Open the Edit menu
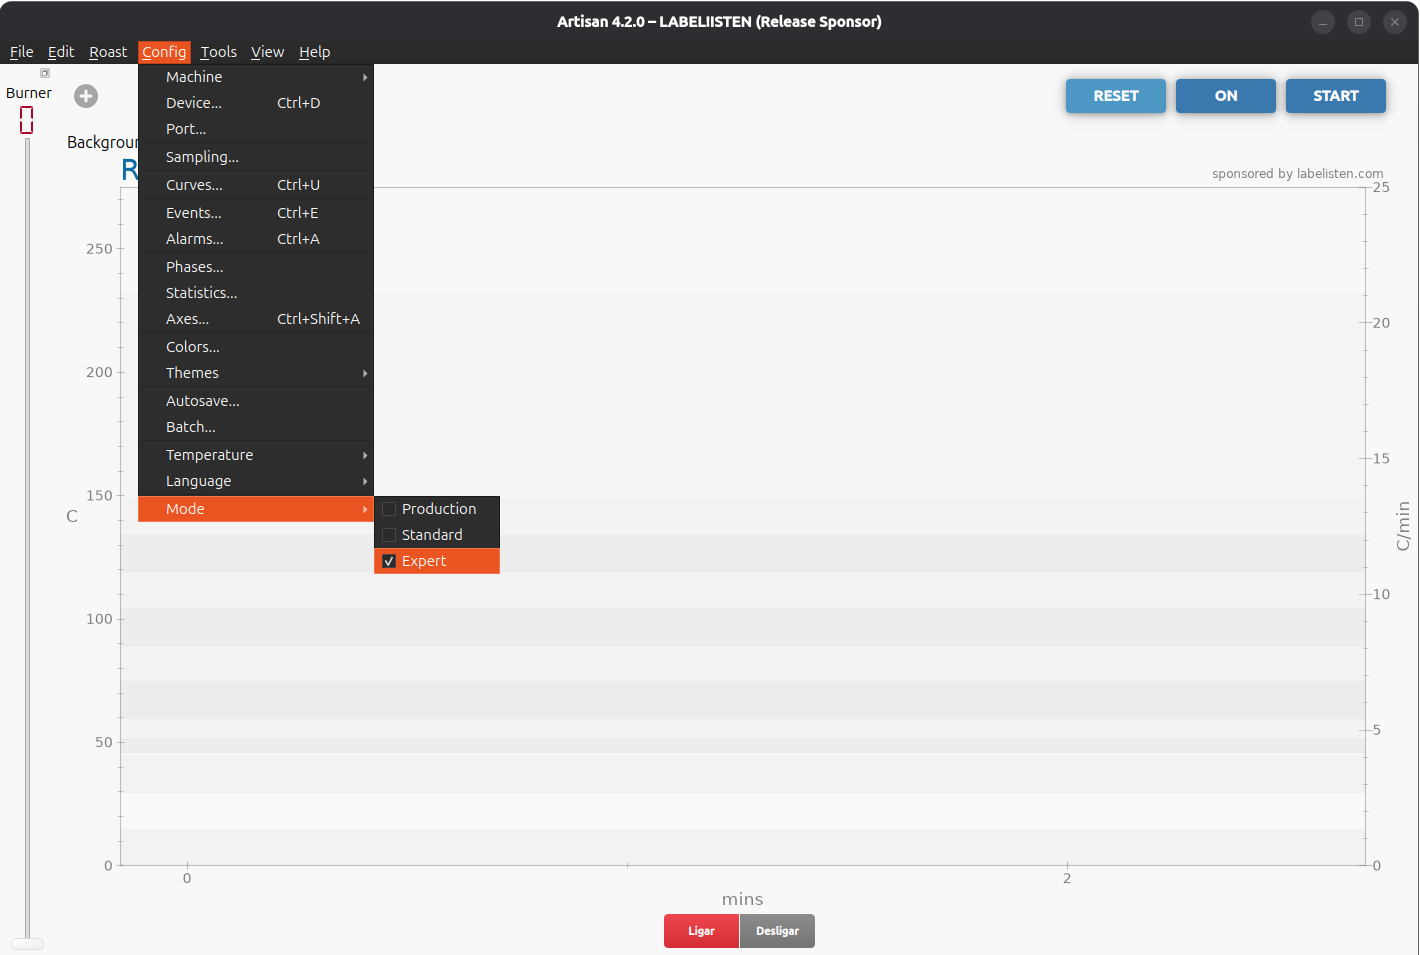 pyautogui.click(x=61, y=52)
